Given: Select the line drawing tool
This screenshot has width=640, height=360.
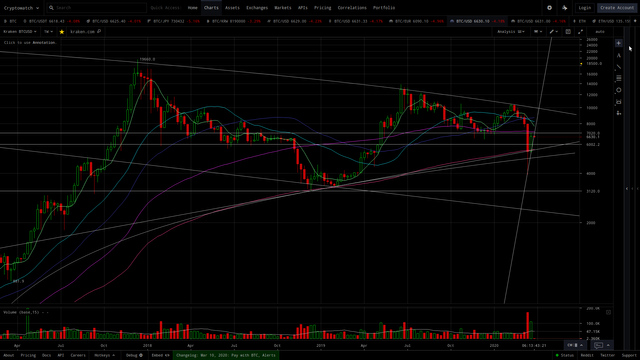Looking at the screenshot, I should pos(619,67).
